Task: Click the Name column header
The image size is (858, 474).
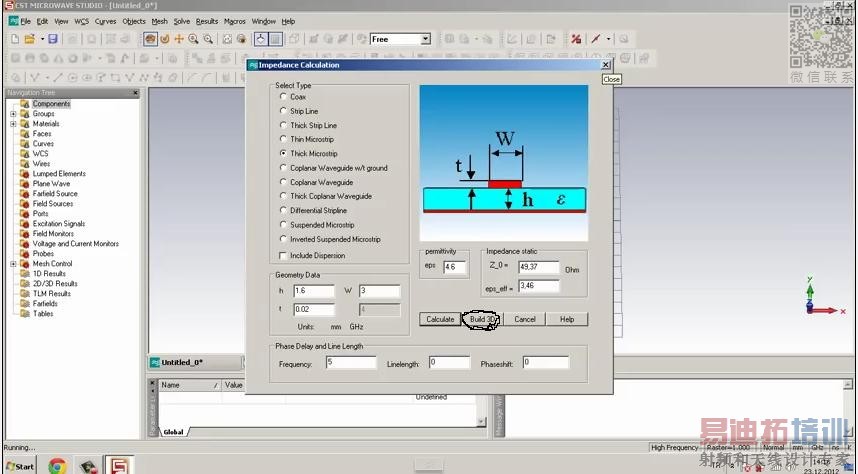Action: point(189,385)
